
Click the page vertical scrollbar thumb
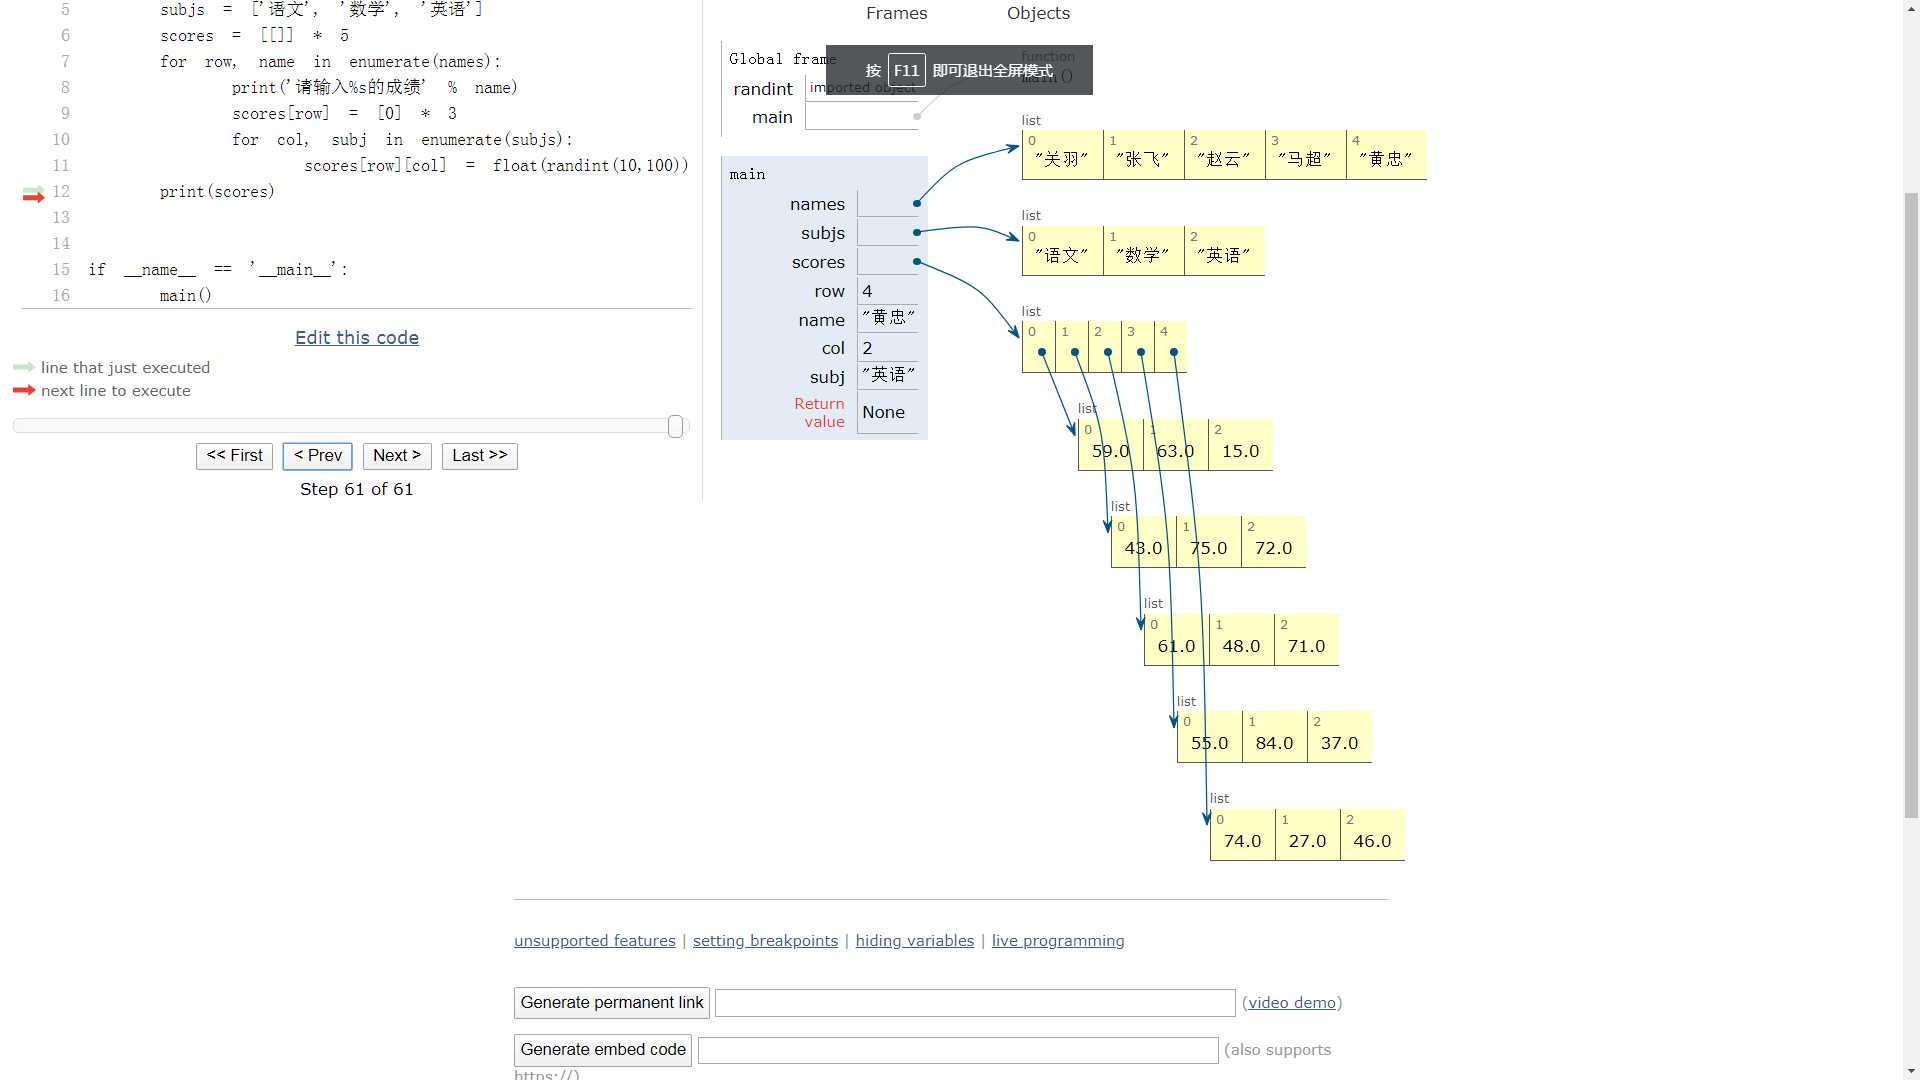(1911, 505)
